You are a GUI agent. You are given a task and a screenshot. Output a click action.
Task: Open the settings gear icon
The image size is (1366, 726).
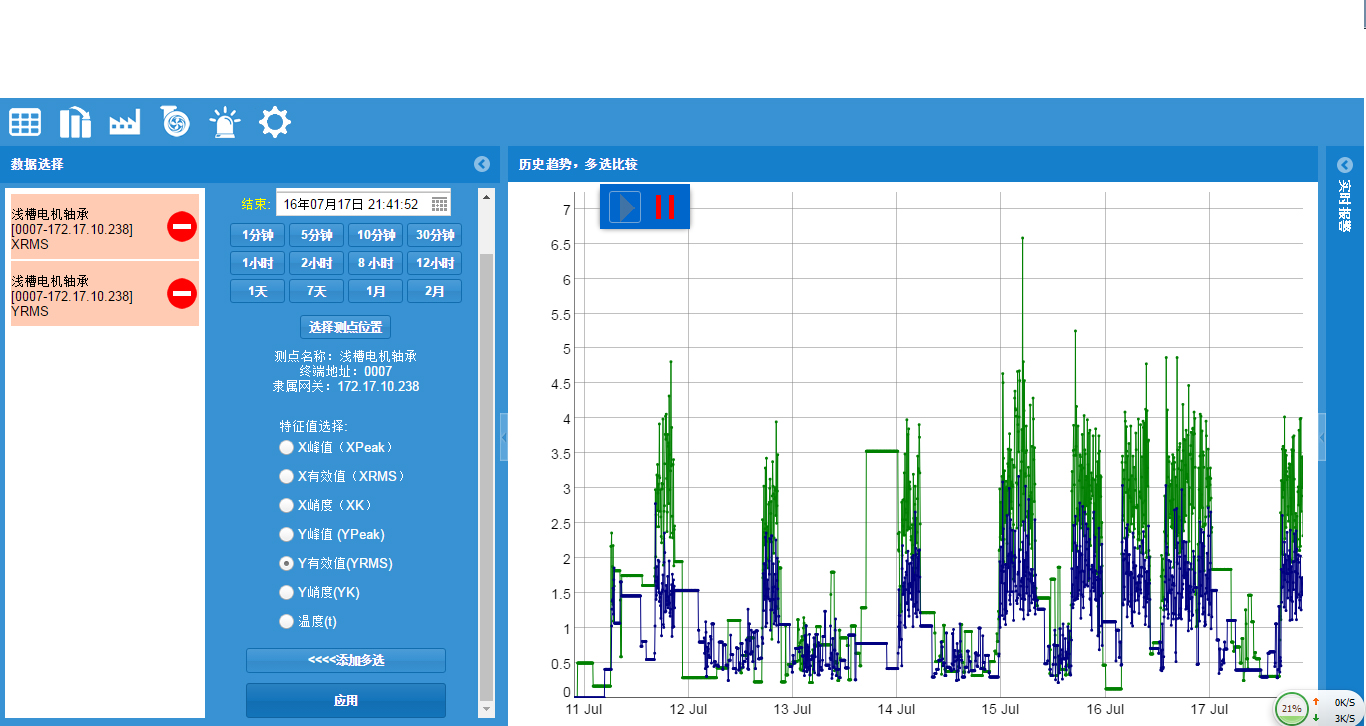click(275, 123)
